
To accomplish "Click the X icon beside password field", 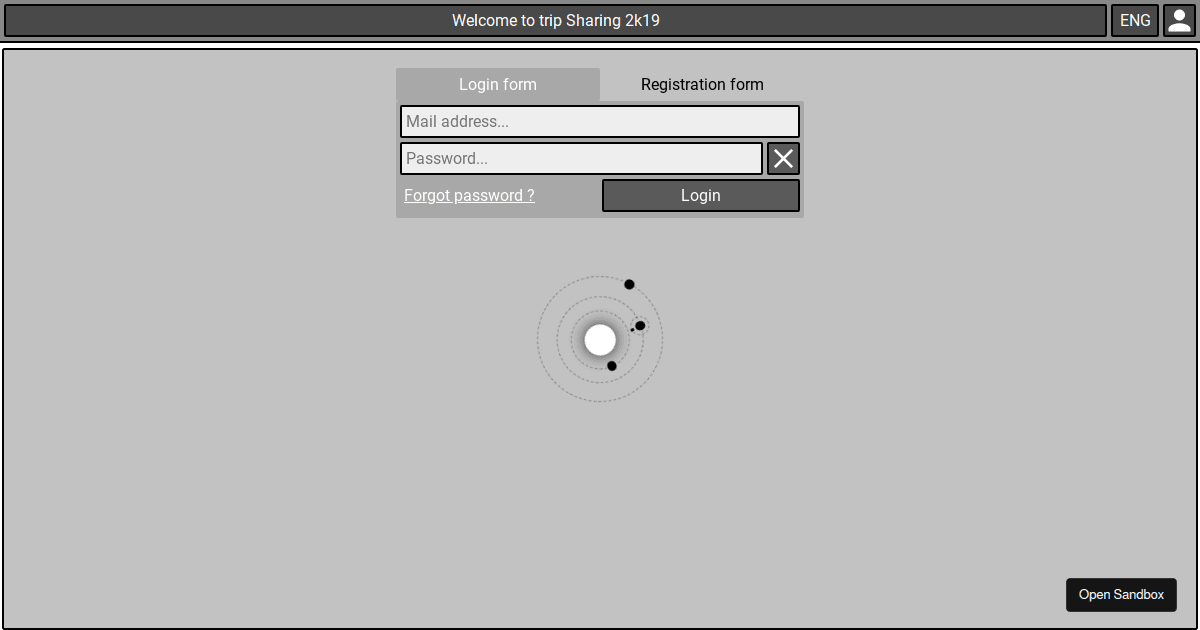I will click(784, 159).
